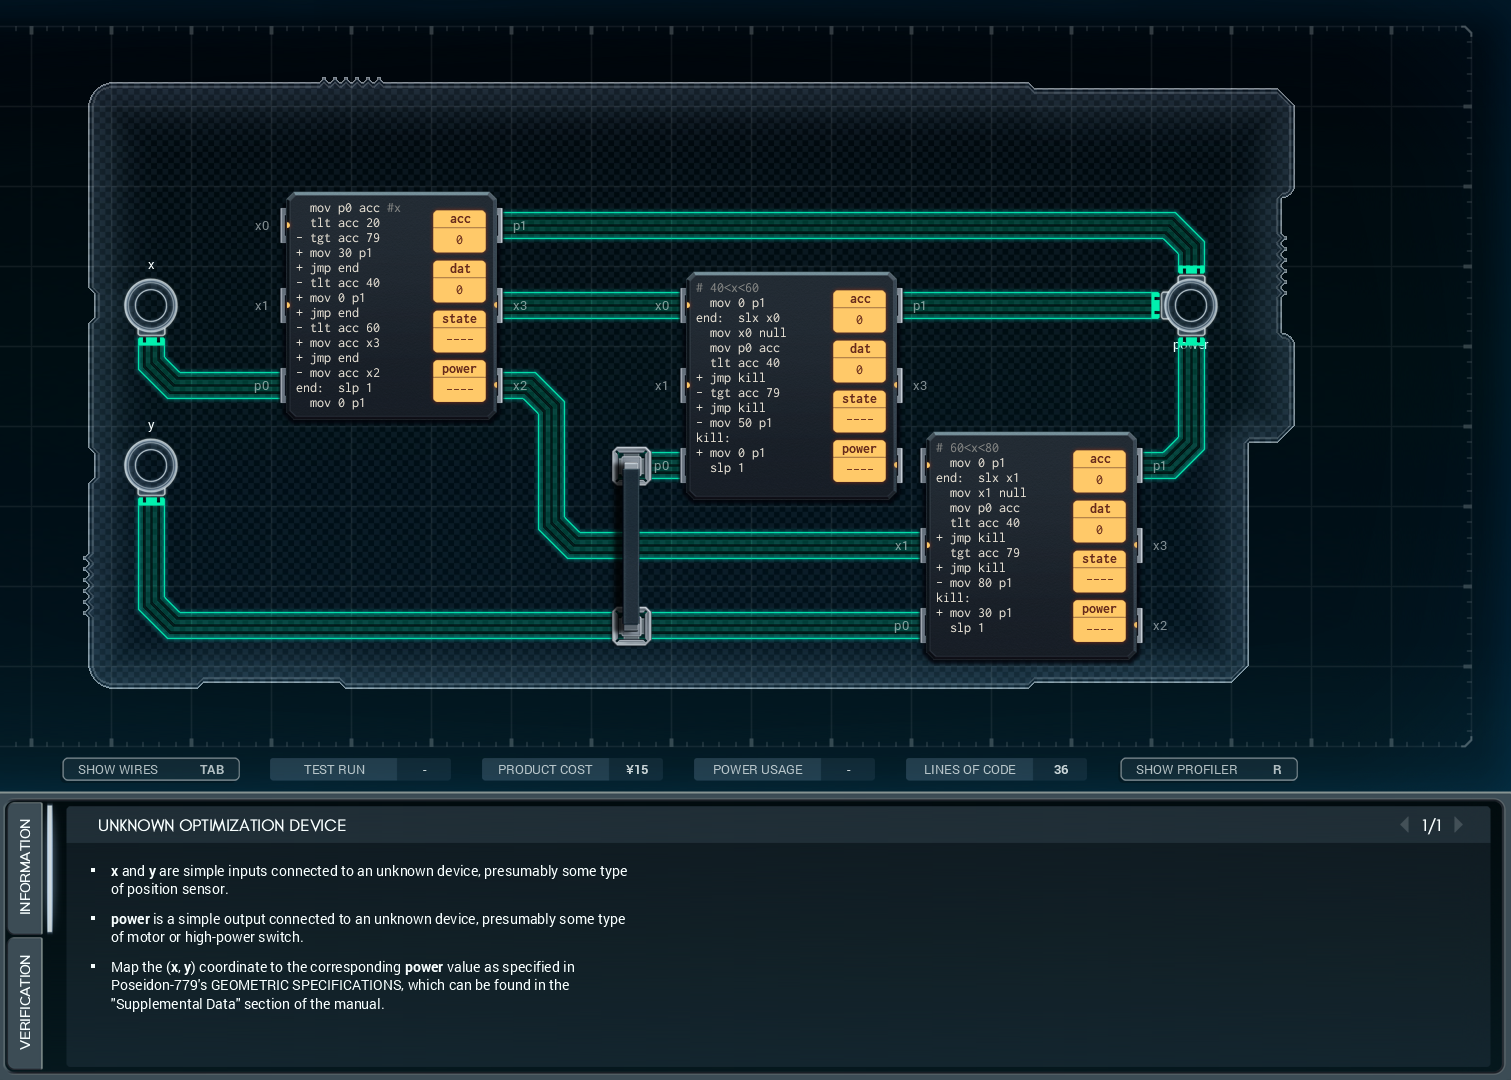This screenshot has height=1080, width=1511.
Task: Go to the next information page
Action: coord(1459,825)
